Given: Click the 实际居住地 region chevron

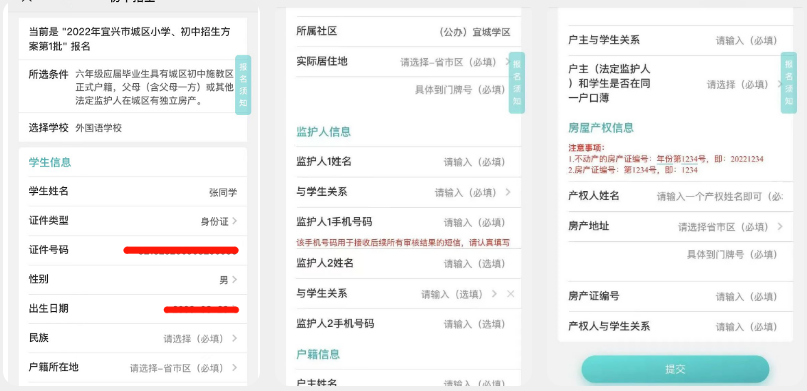Looking at the screenshot, I should (507, 62).
